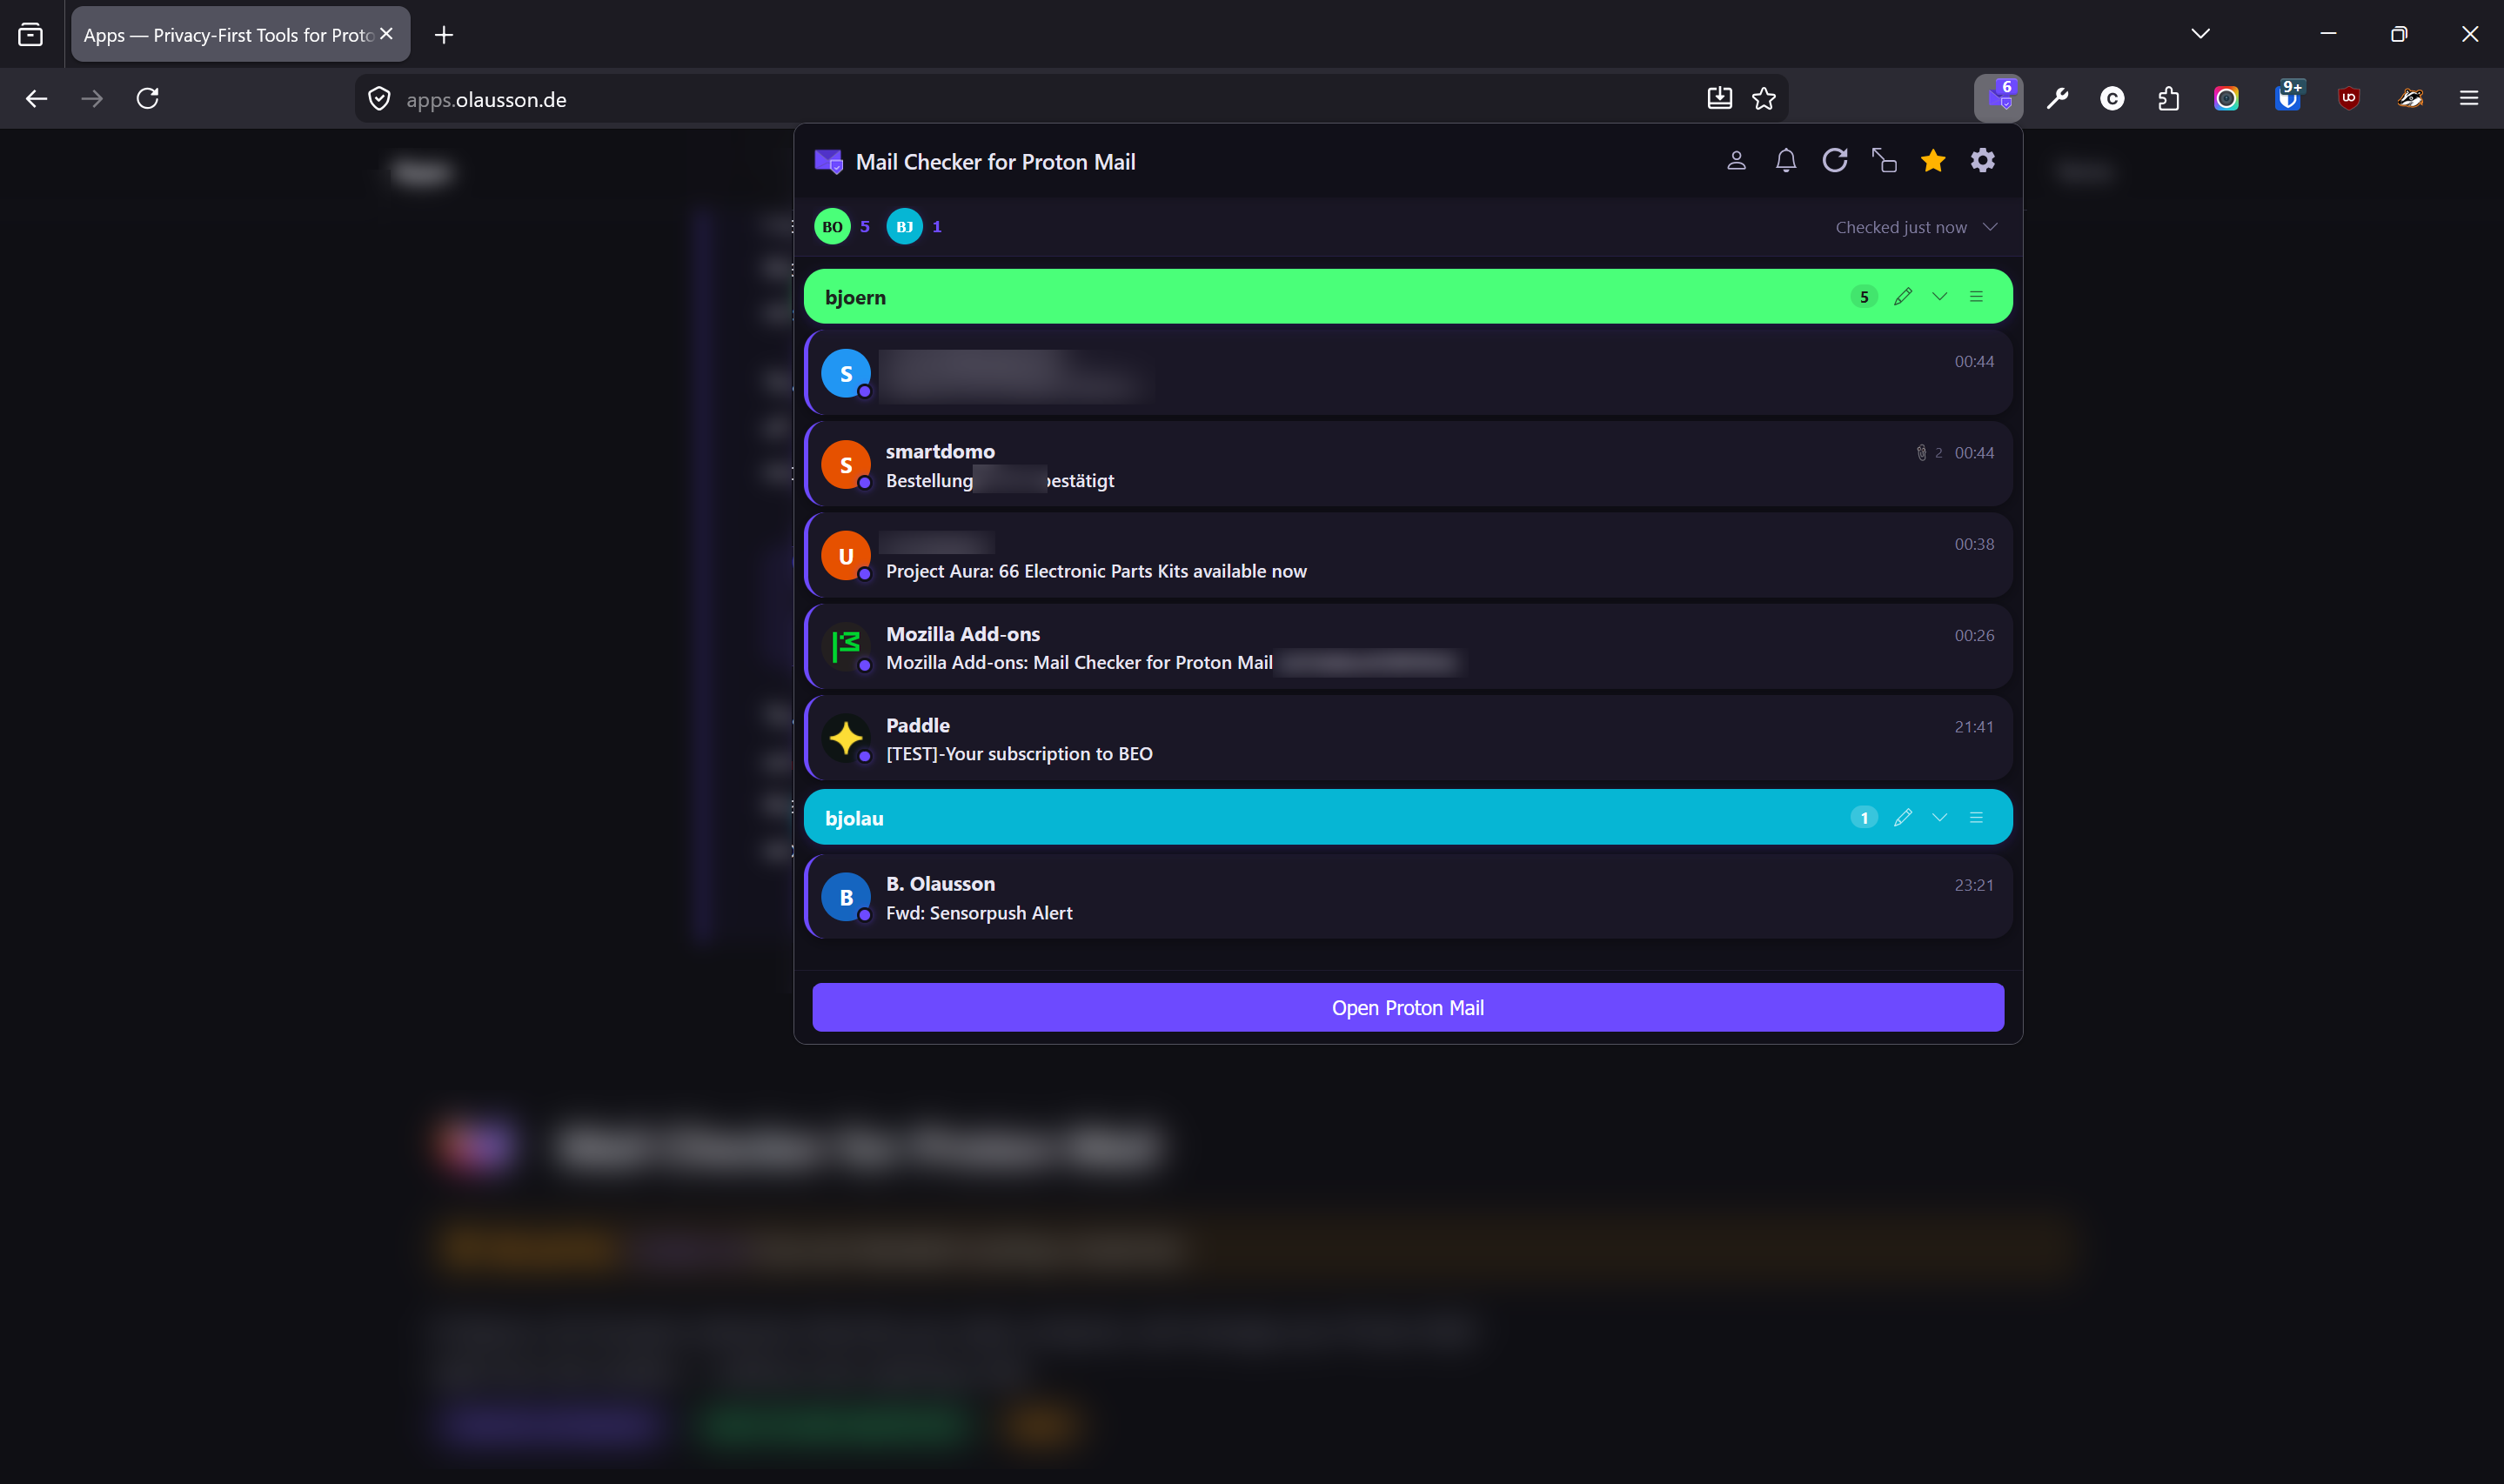Click the rightmost striped extension icon
The height and width of the screenshot is (1484, 2504).
tap(2410, 98)
